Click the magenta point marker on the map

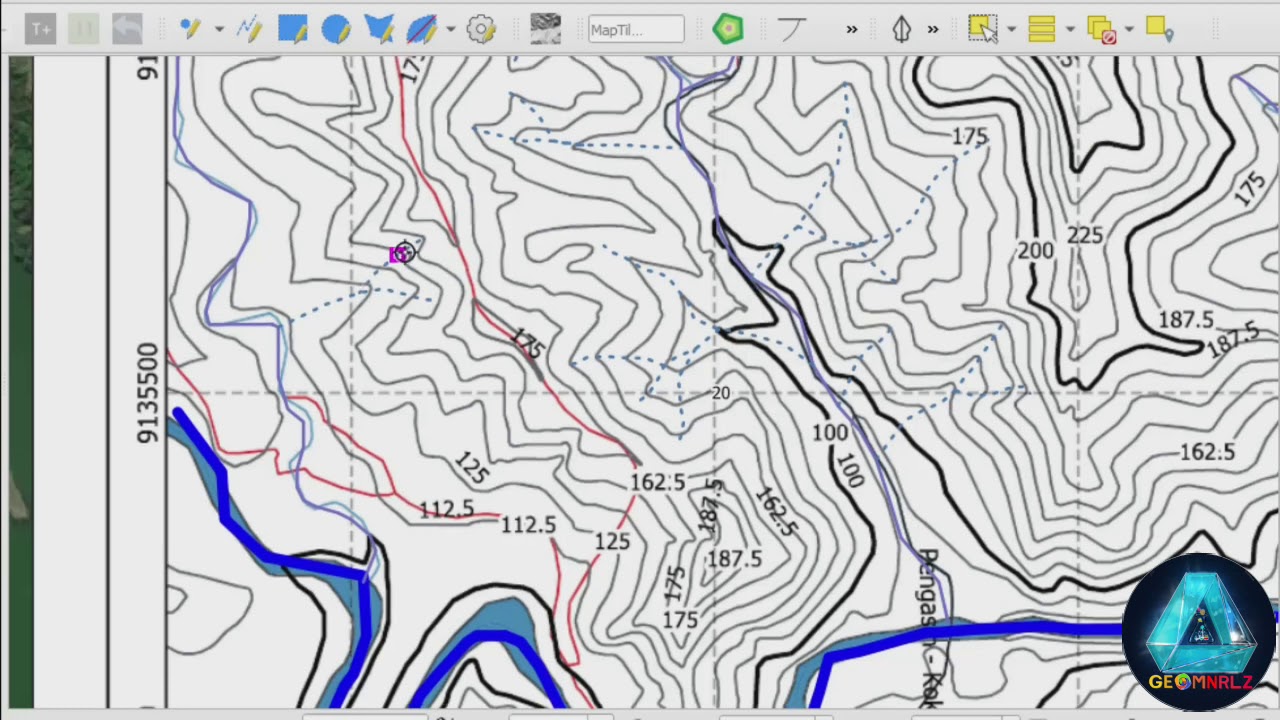click(397, 255)
